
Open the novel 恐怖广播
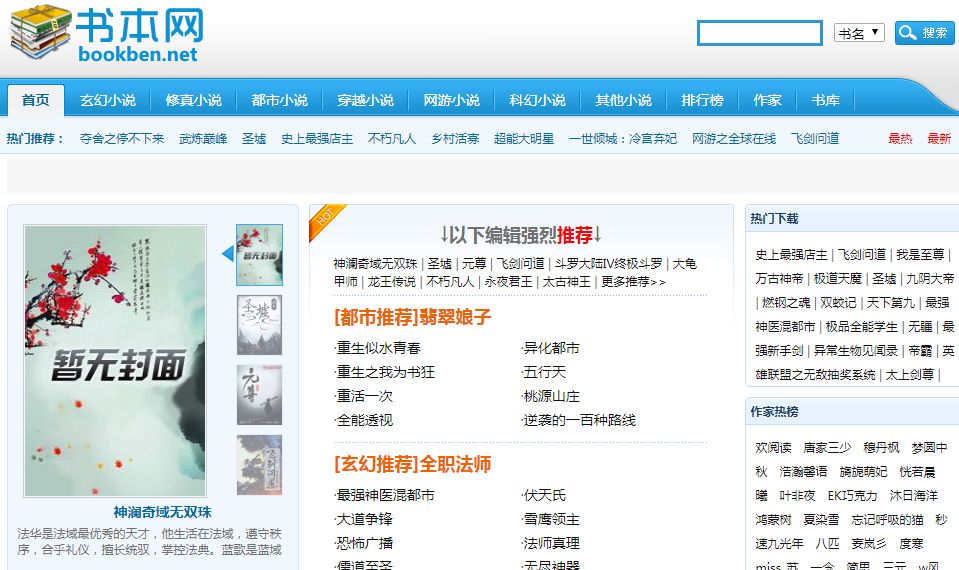[x=365, y=543]
